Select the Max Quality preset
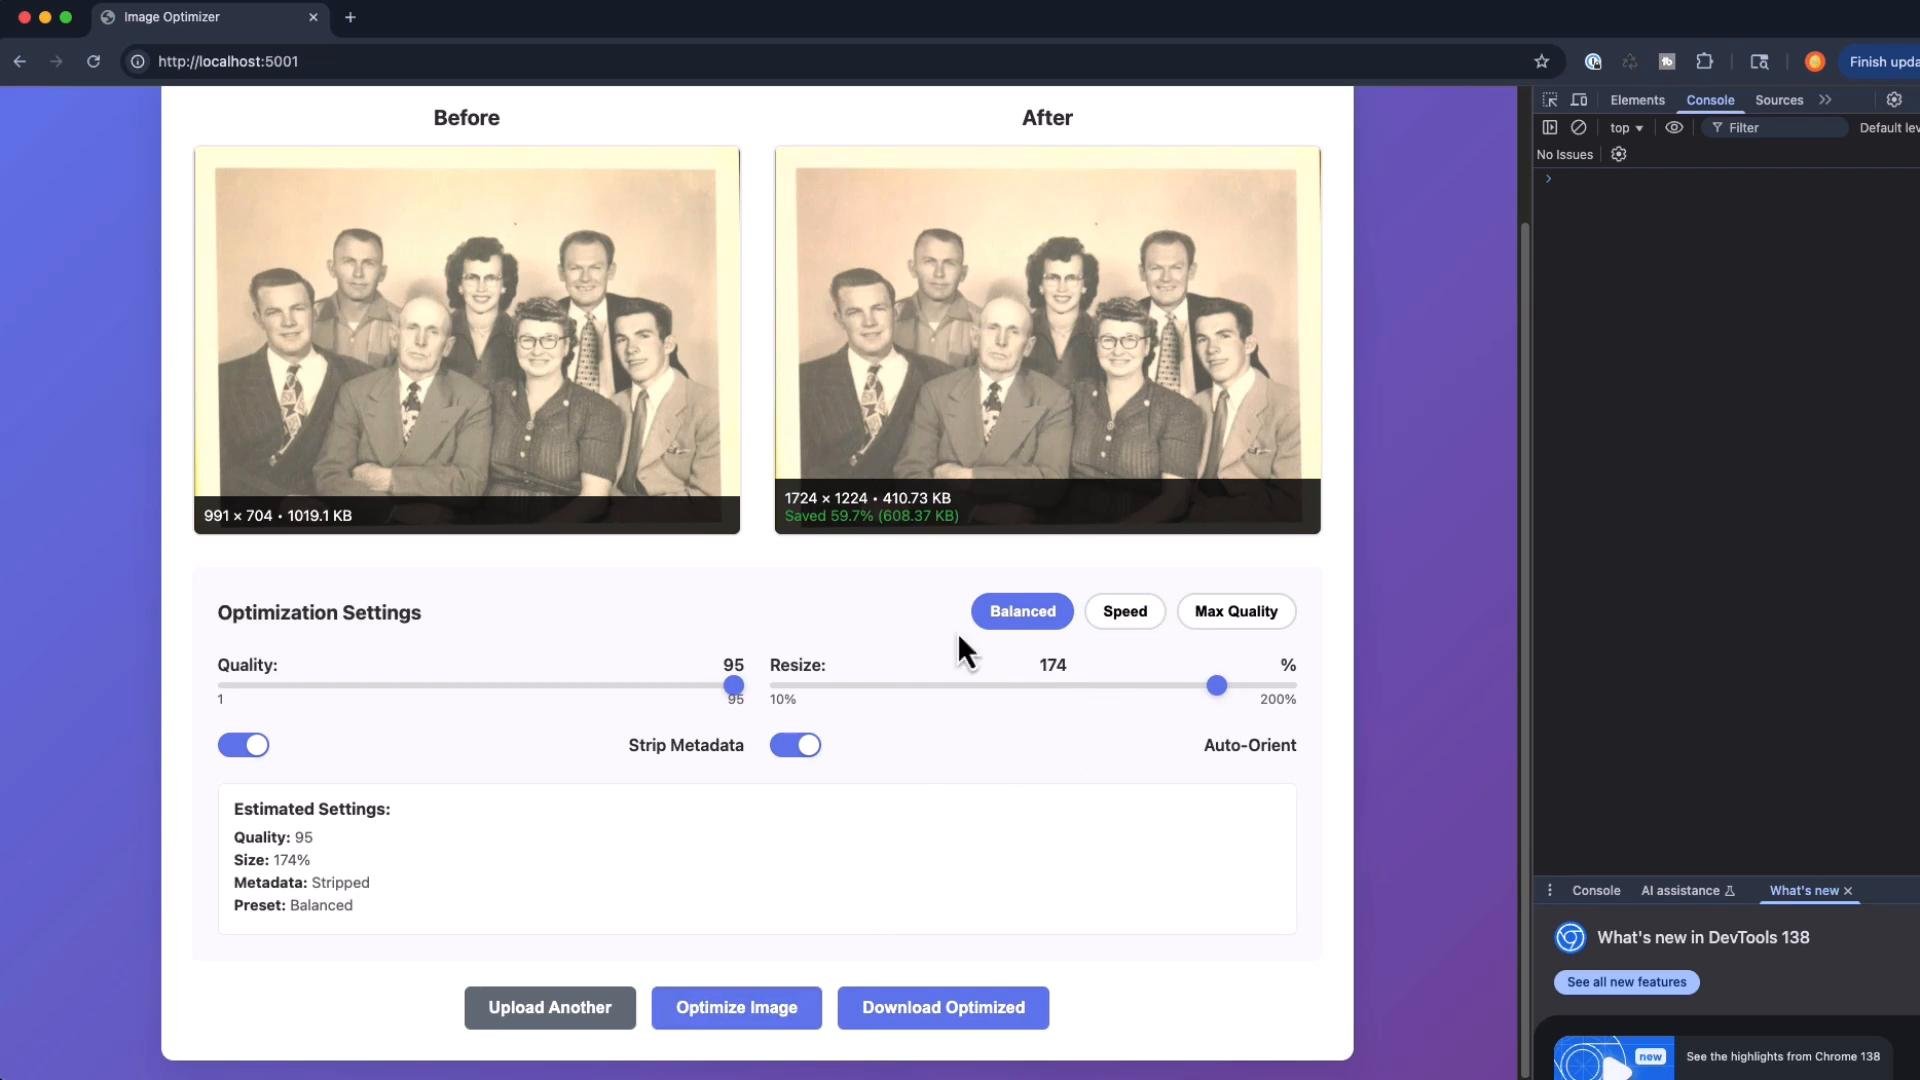The width and height of the screenshot is (1920, 1080). pyautogui.click(x=1236, y=611)
